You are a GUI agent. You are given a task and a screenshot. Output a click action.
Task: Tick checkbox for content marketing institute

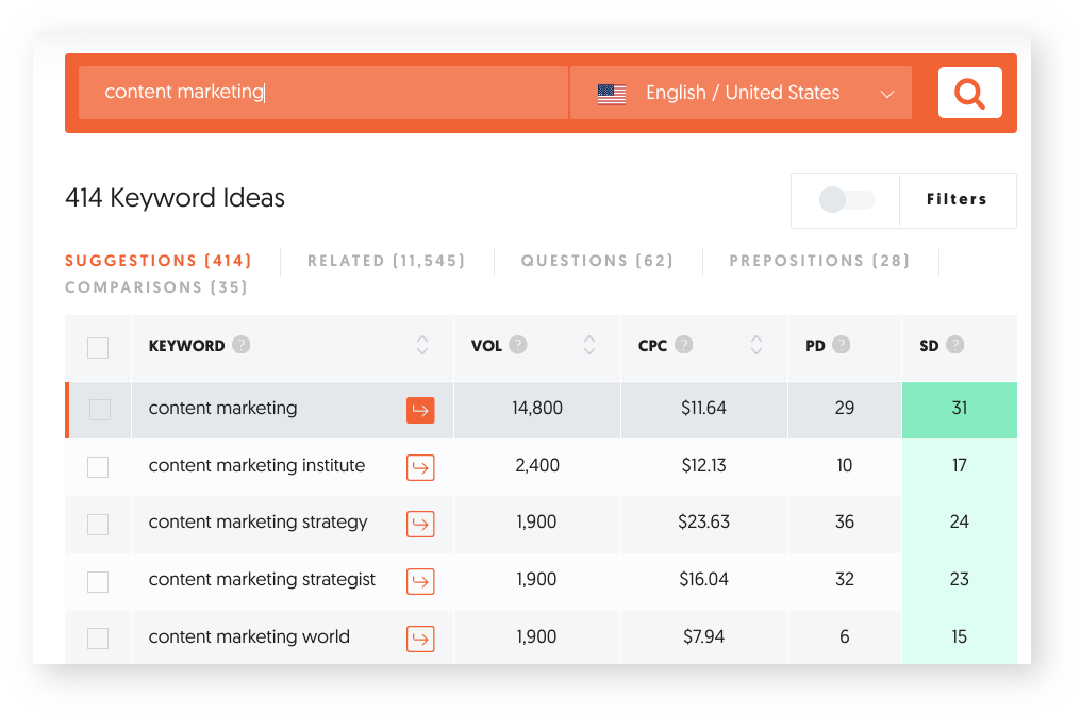click(98, 467)
